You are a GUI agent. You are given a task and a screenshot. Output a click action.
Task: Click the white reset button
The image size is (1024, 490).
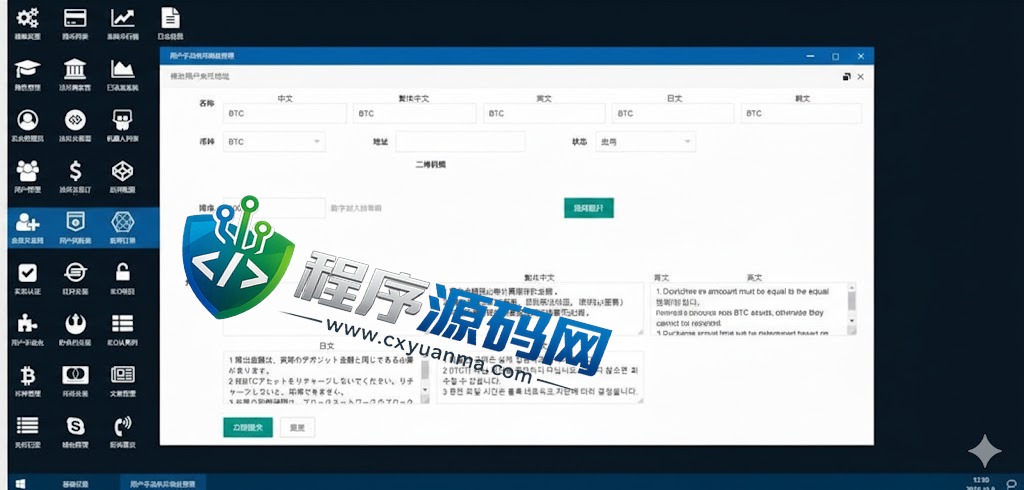[297, 427]
